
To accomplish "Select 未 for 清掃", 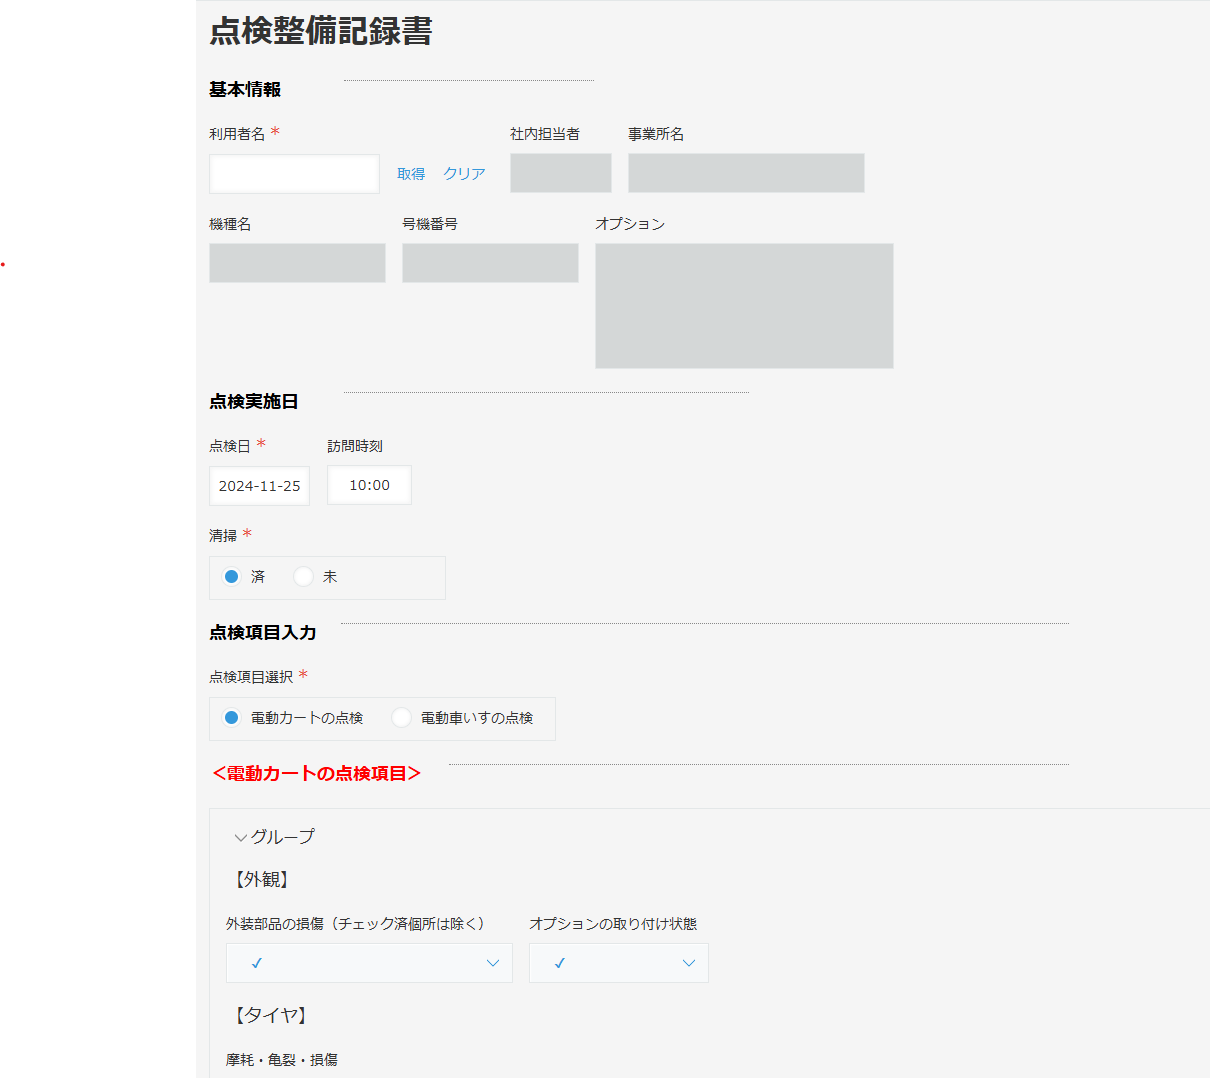I will point(304,577).
